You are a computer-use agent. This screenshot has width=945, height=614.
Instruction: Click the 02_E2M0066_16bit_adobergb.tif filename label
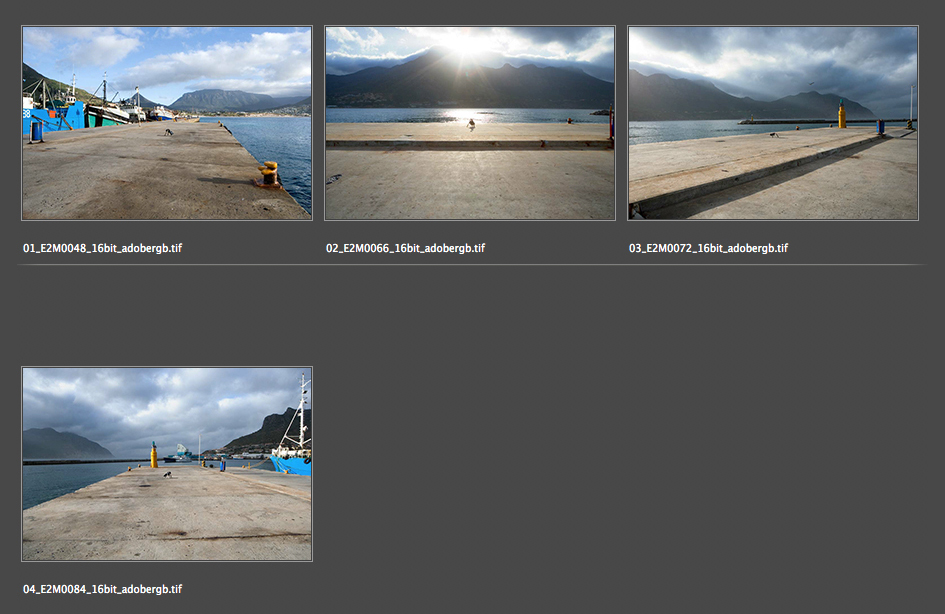pyautogui.click(x=405, y=248)
